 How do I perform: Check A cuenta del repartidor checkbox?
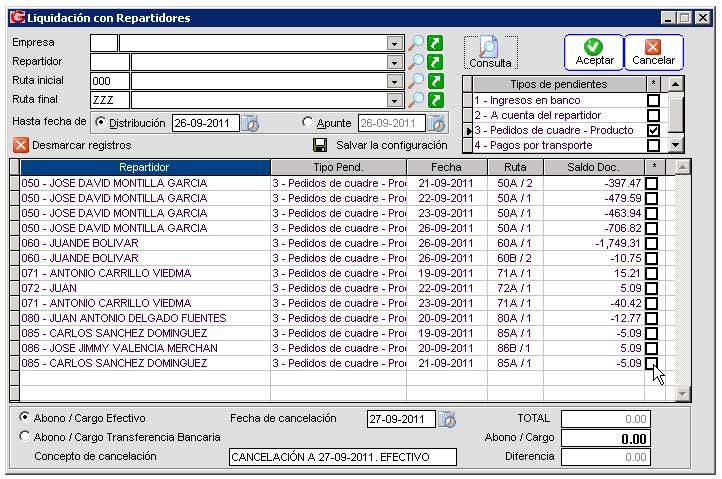point(653,115)
